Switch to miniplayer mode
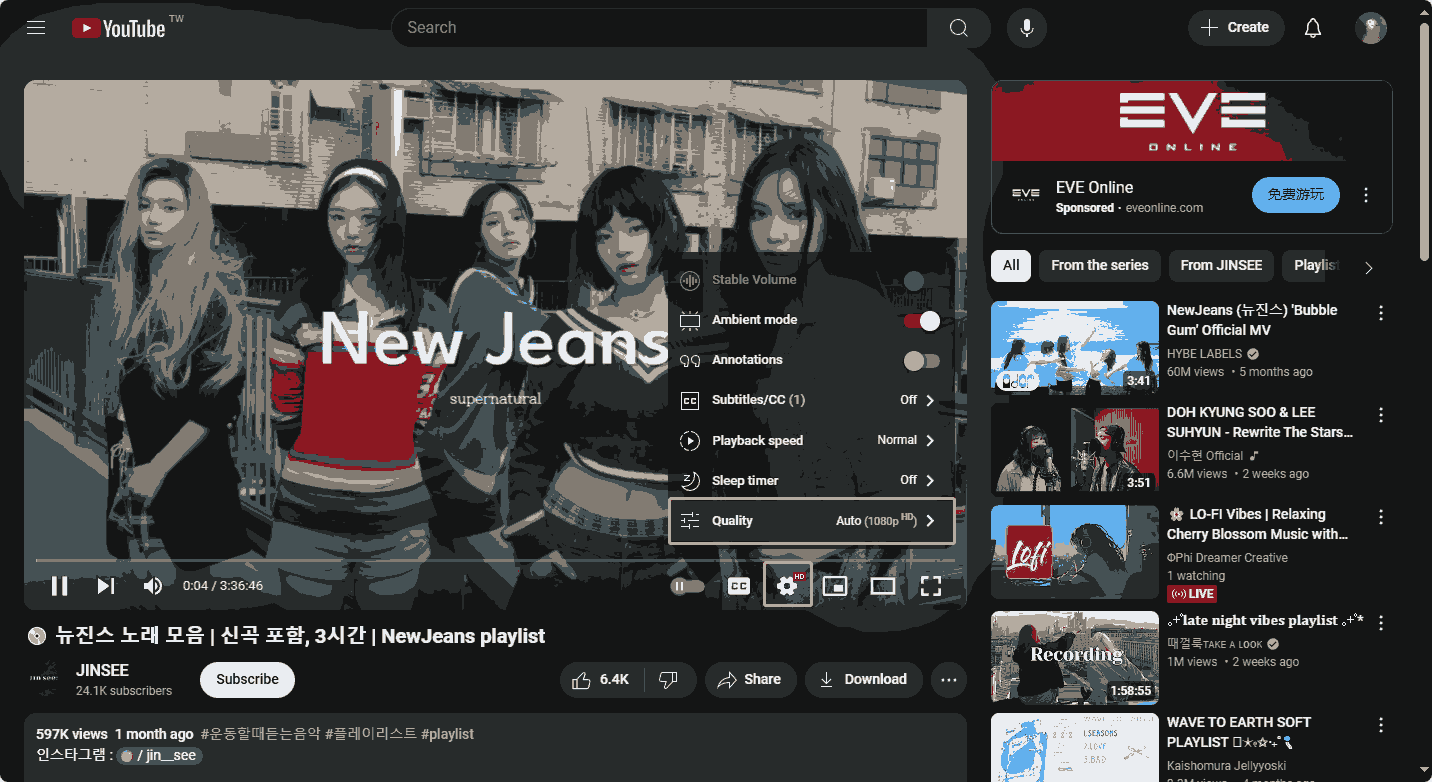 pyautogui.click(x=835, y=586)
